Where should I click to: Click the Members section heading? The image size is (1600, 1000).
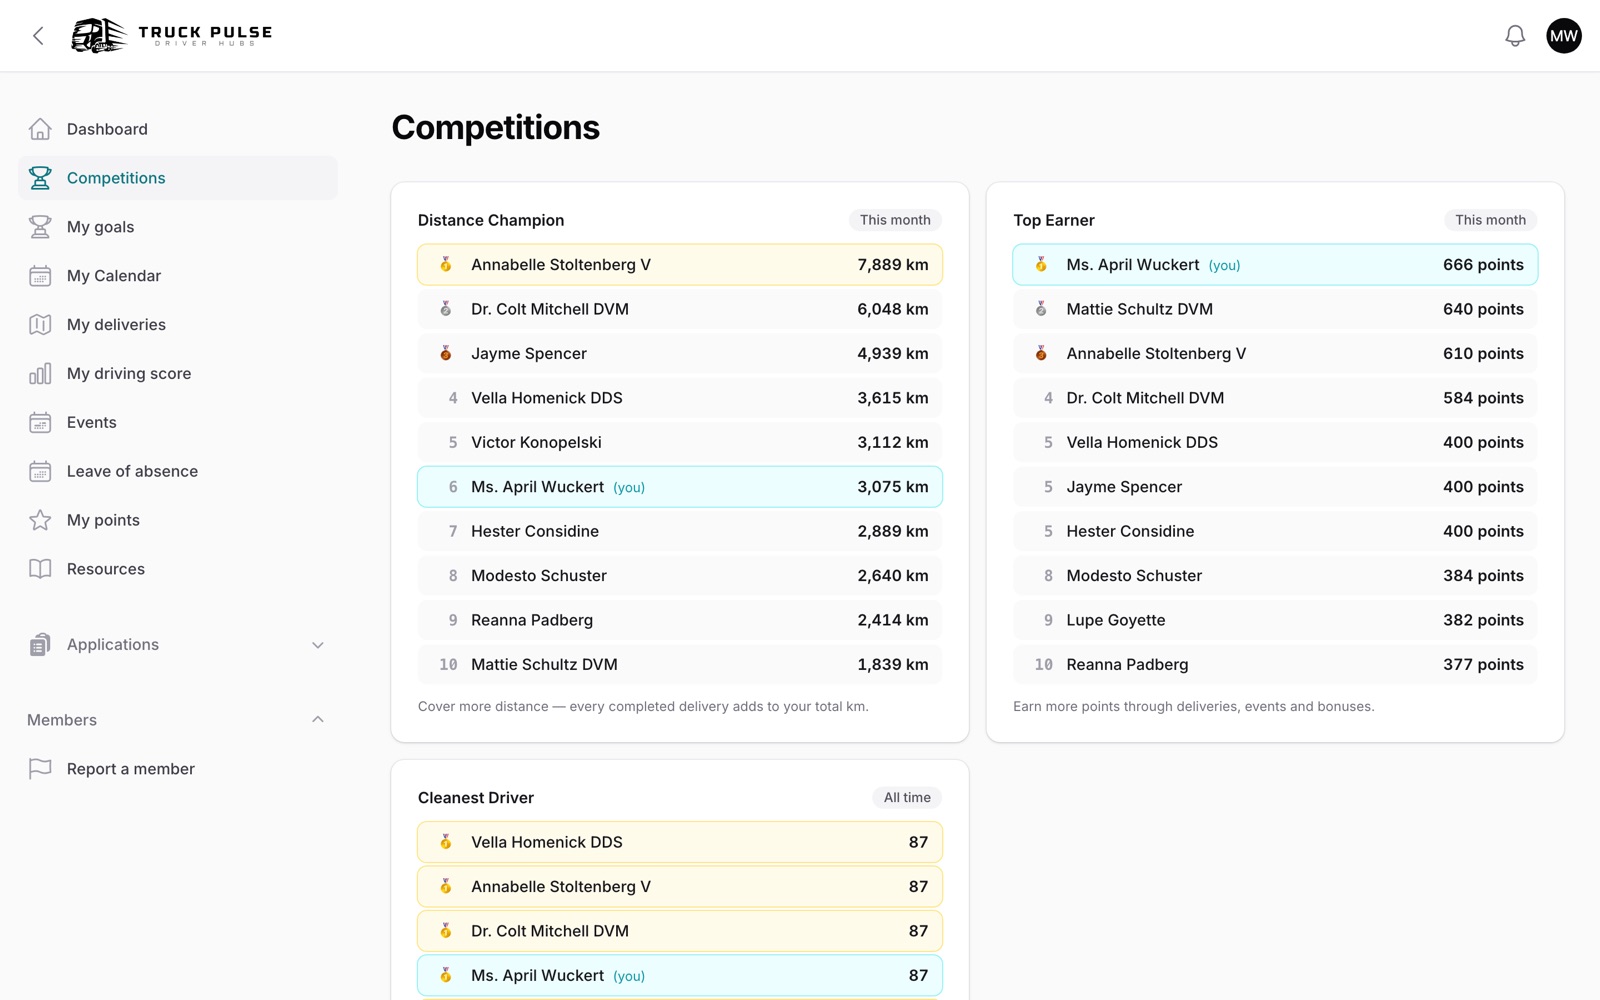tap(62, 720)
